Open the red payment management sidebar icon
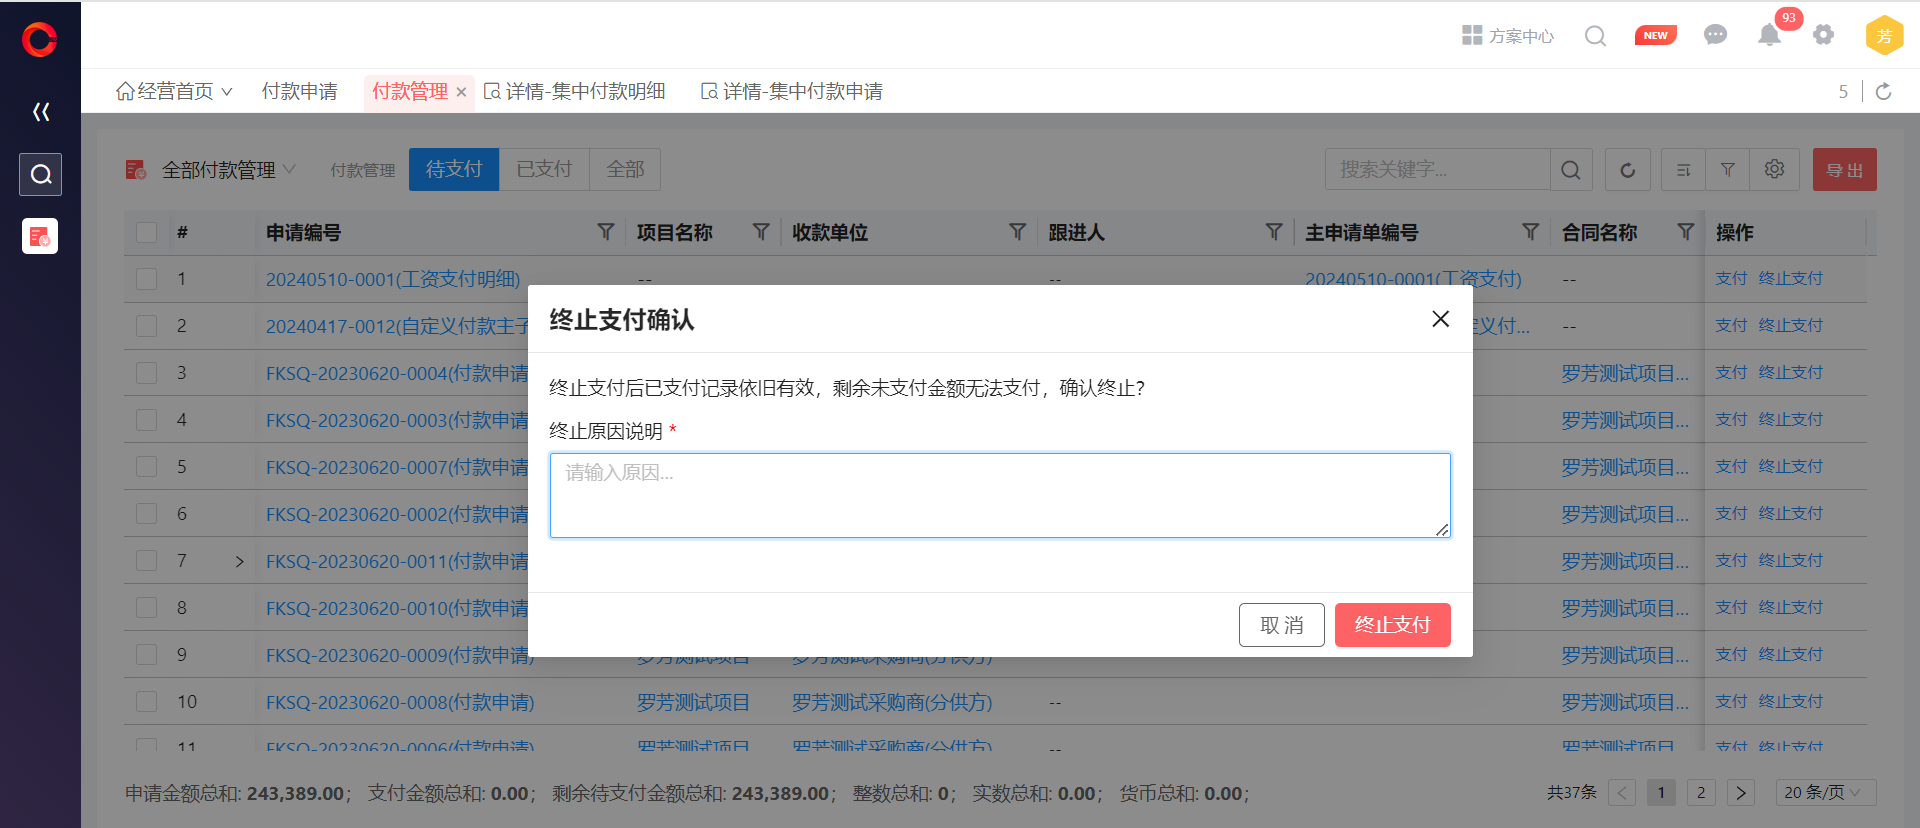1920x828 pixels. (x=40, y=237)
